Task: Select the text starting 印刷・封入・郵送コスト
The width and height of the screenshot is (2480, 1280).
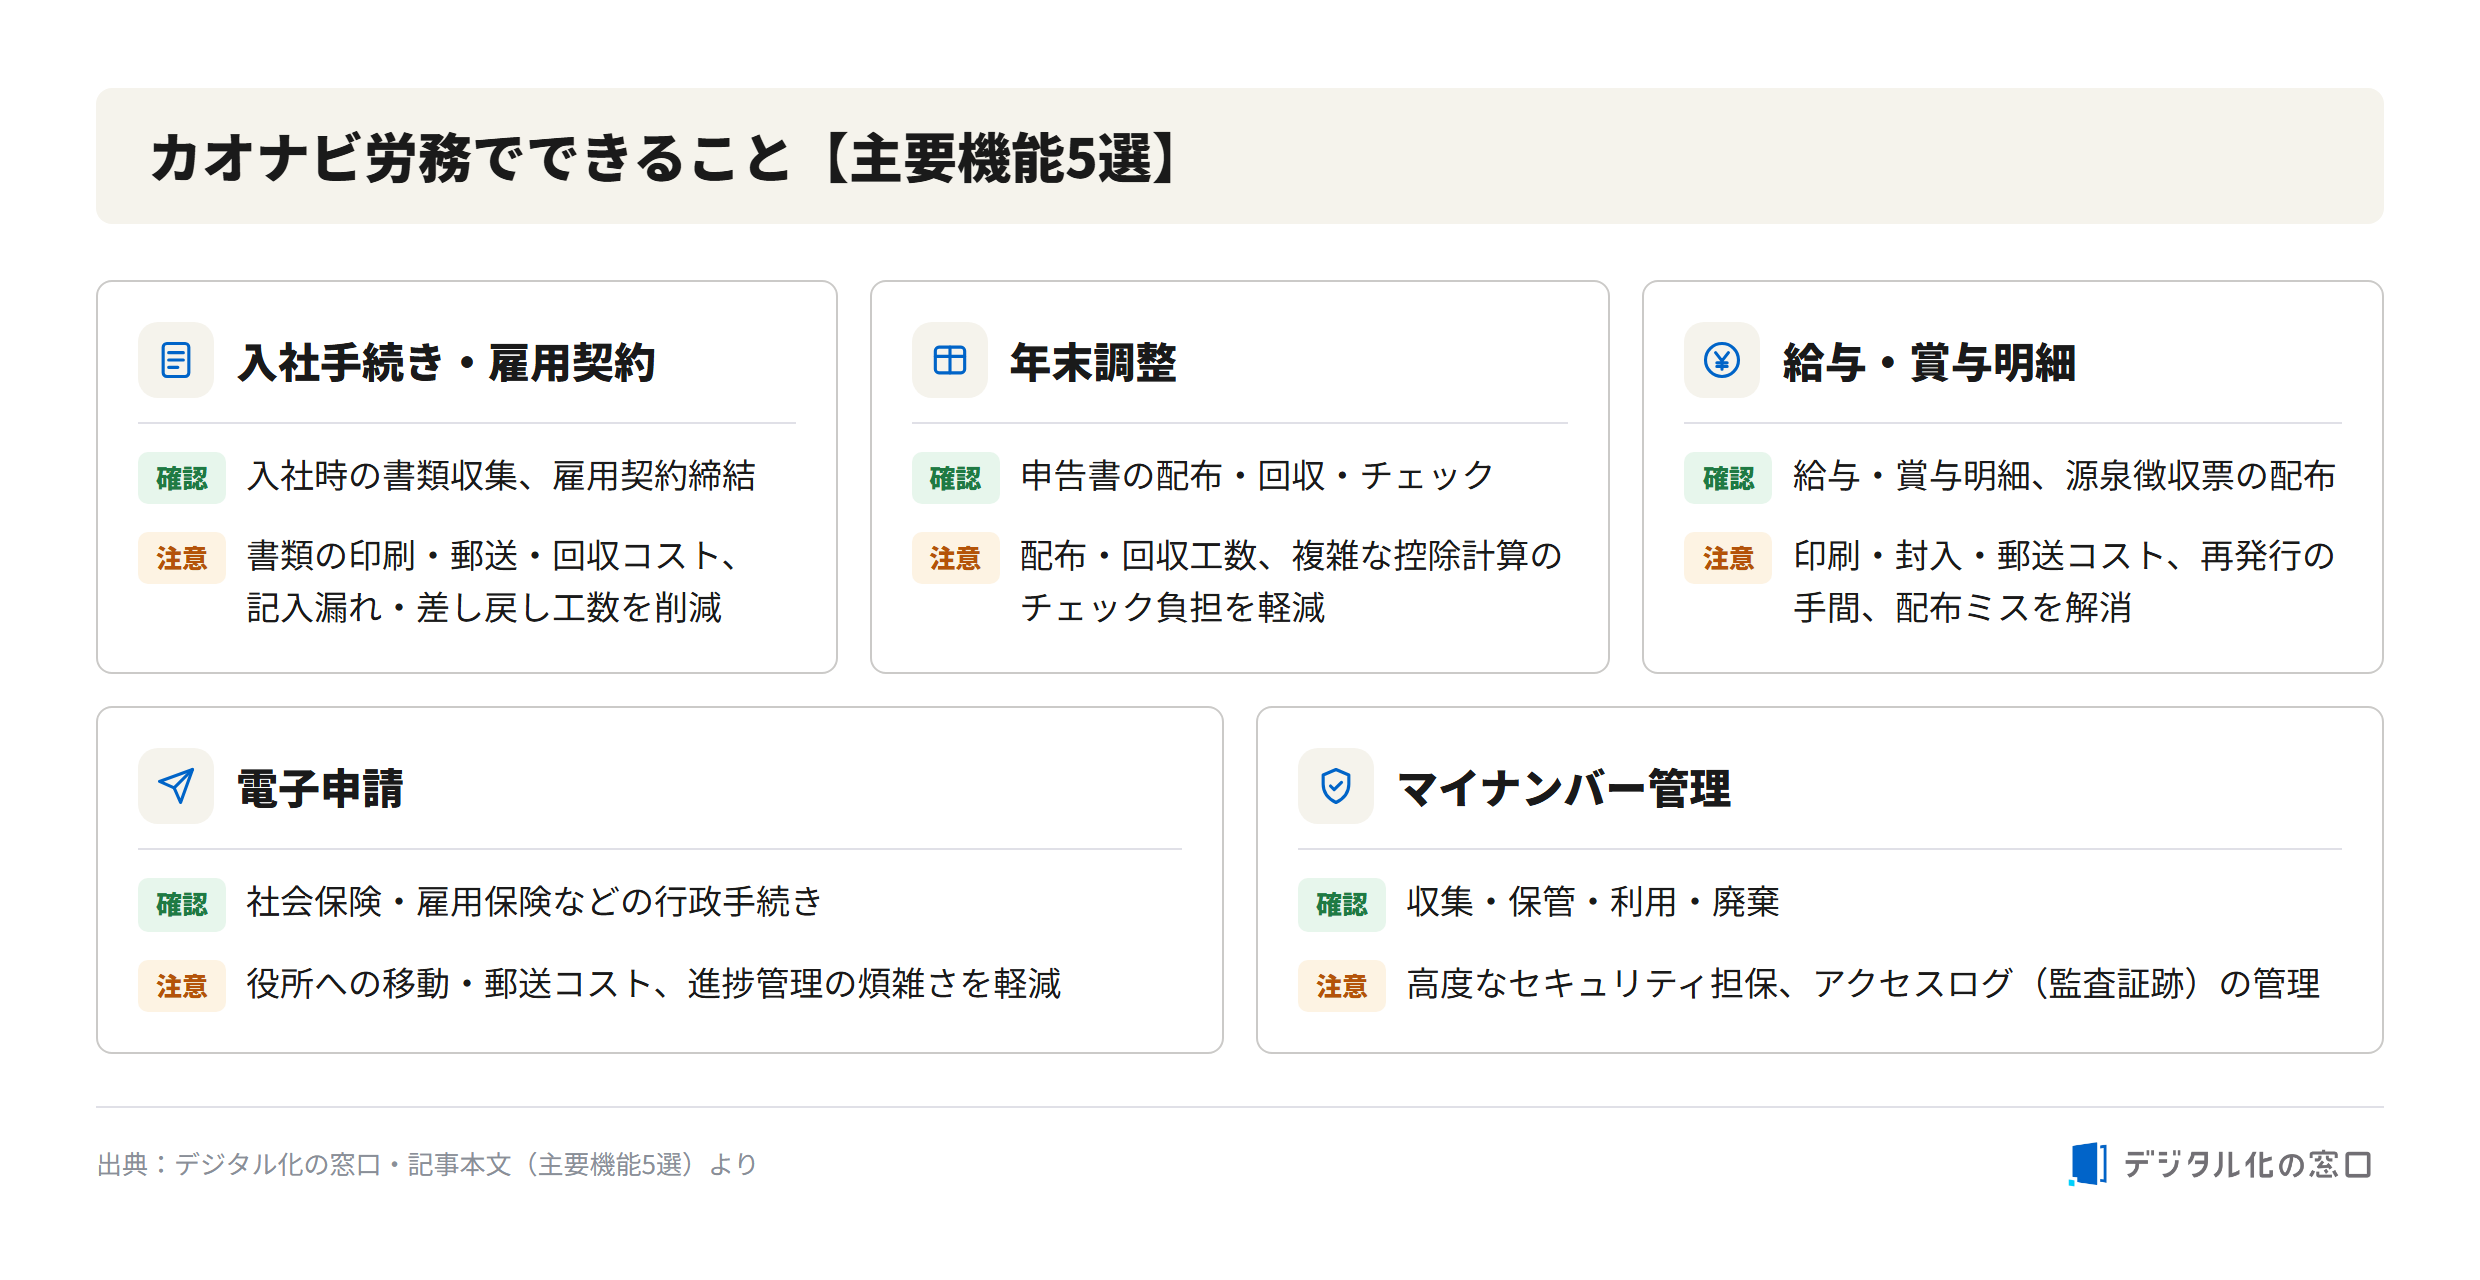Action: coord(2064,582)
